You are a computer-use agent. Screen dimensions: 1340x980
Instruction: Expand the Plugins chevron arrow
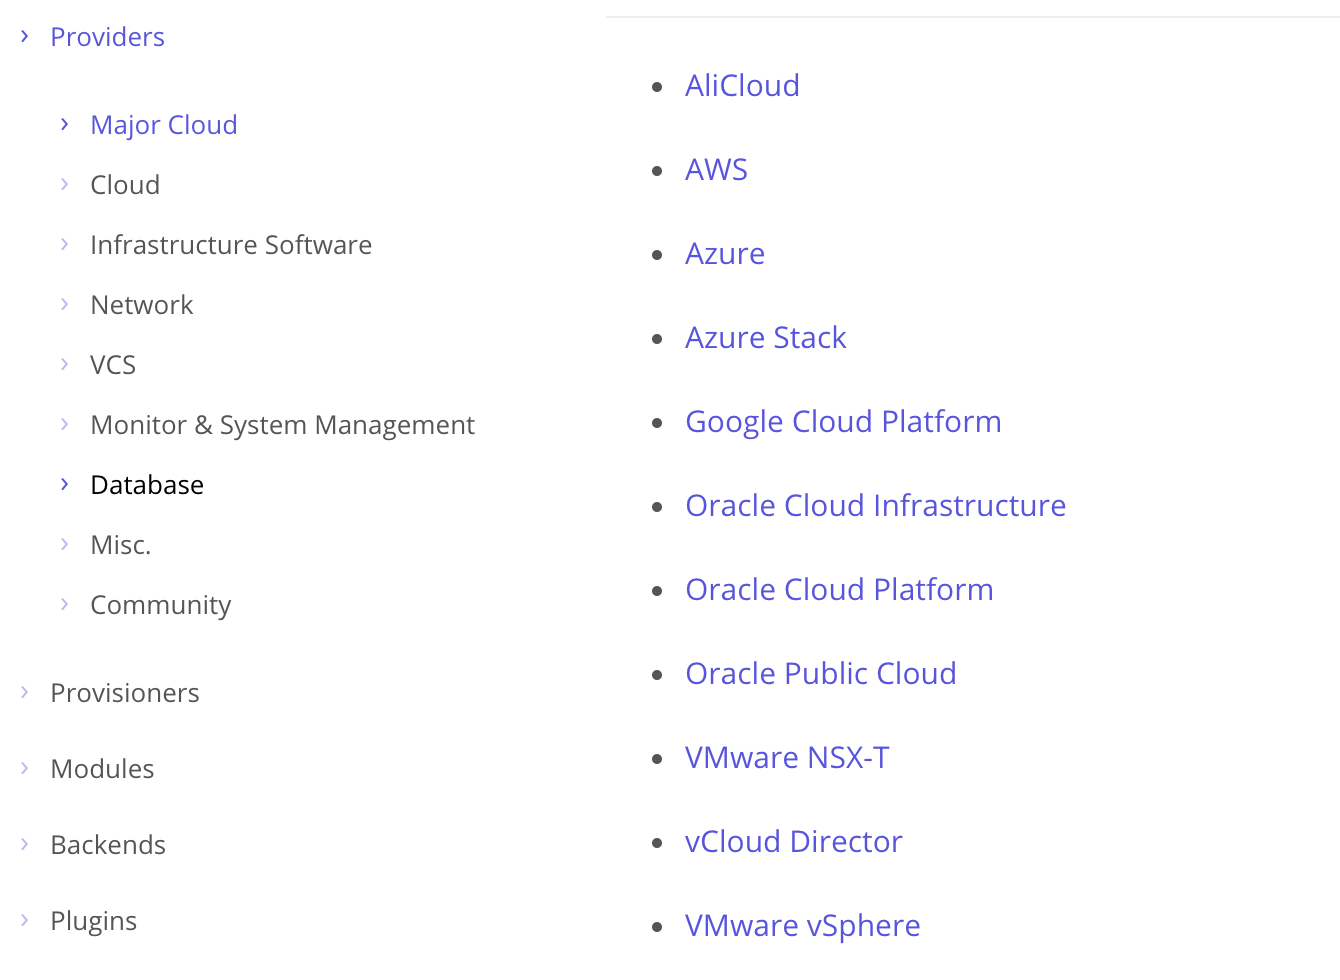[x=25, y=920]
